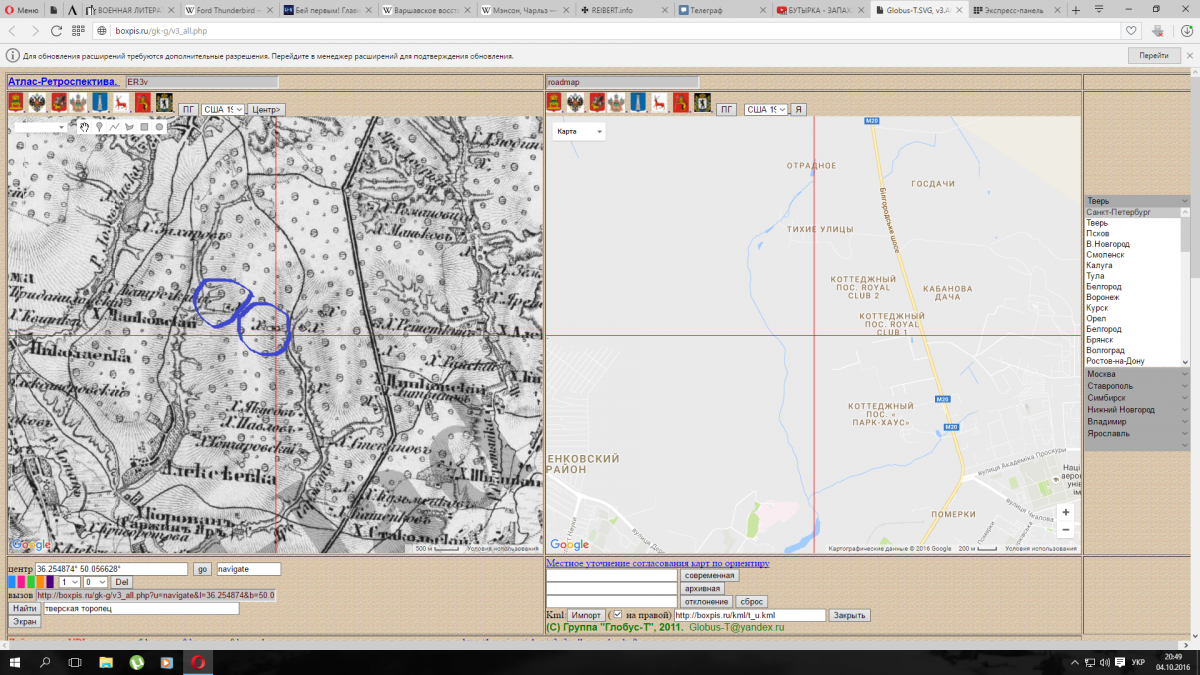Viewport: 1200px width, 675px height.
Task: Zoom in on the right roadmap
Action: (x=1066, y=513)
